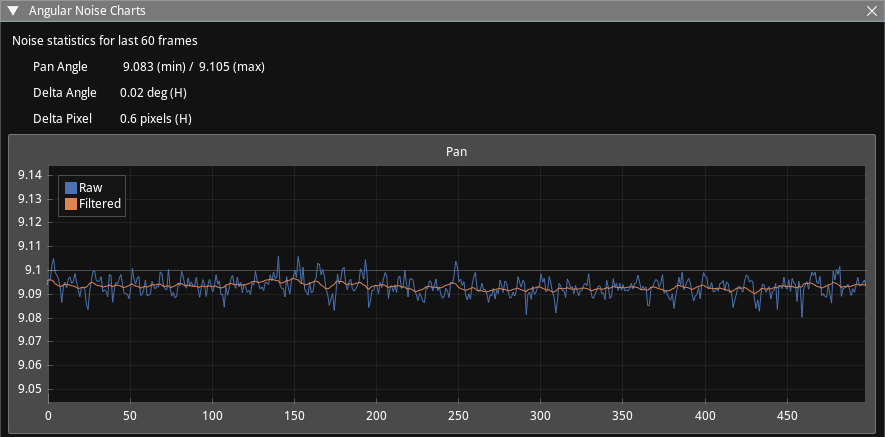Image resolution: width=885 pixels, height=437 pixels.
Task: Toggle the blue Raw legend swatch
Action: (71, 188)
